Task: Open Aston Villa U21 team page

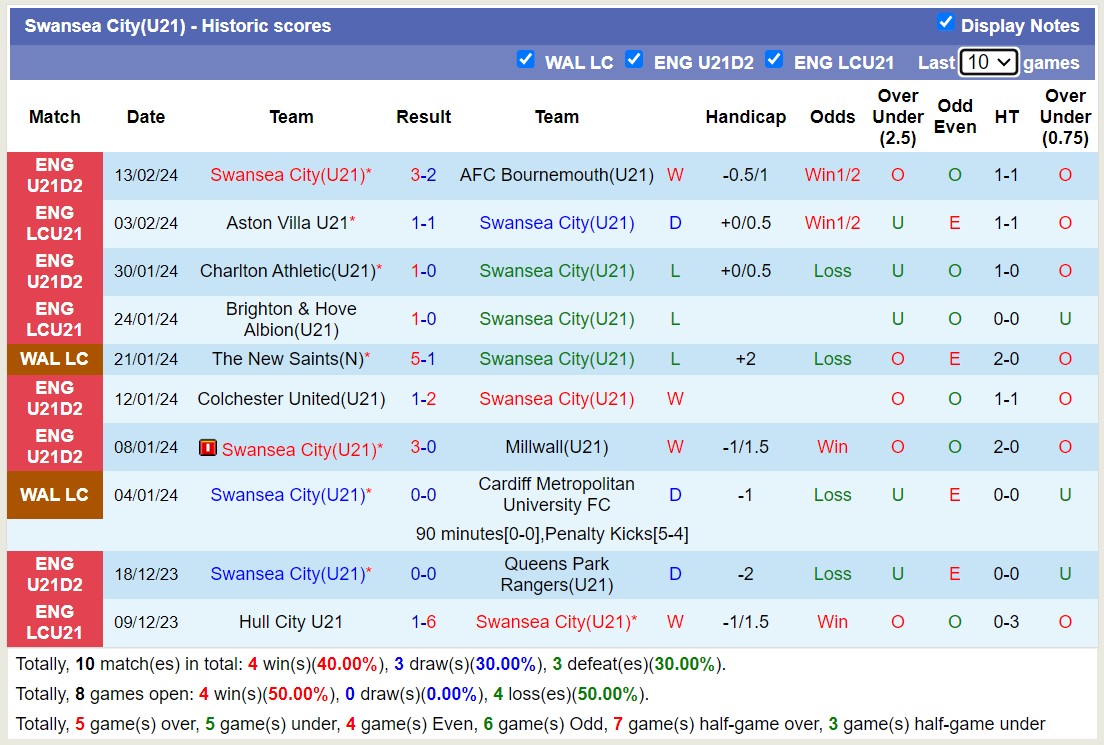Action: click(286, 223)
